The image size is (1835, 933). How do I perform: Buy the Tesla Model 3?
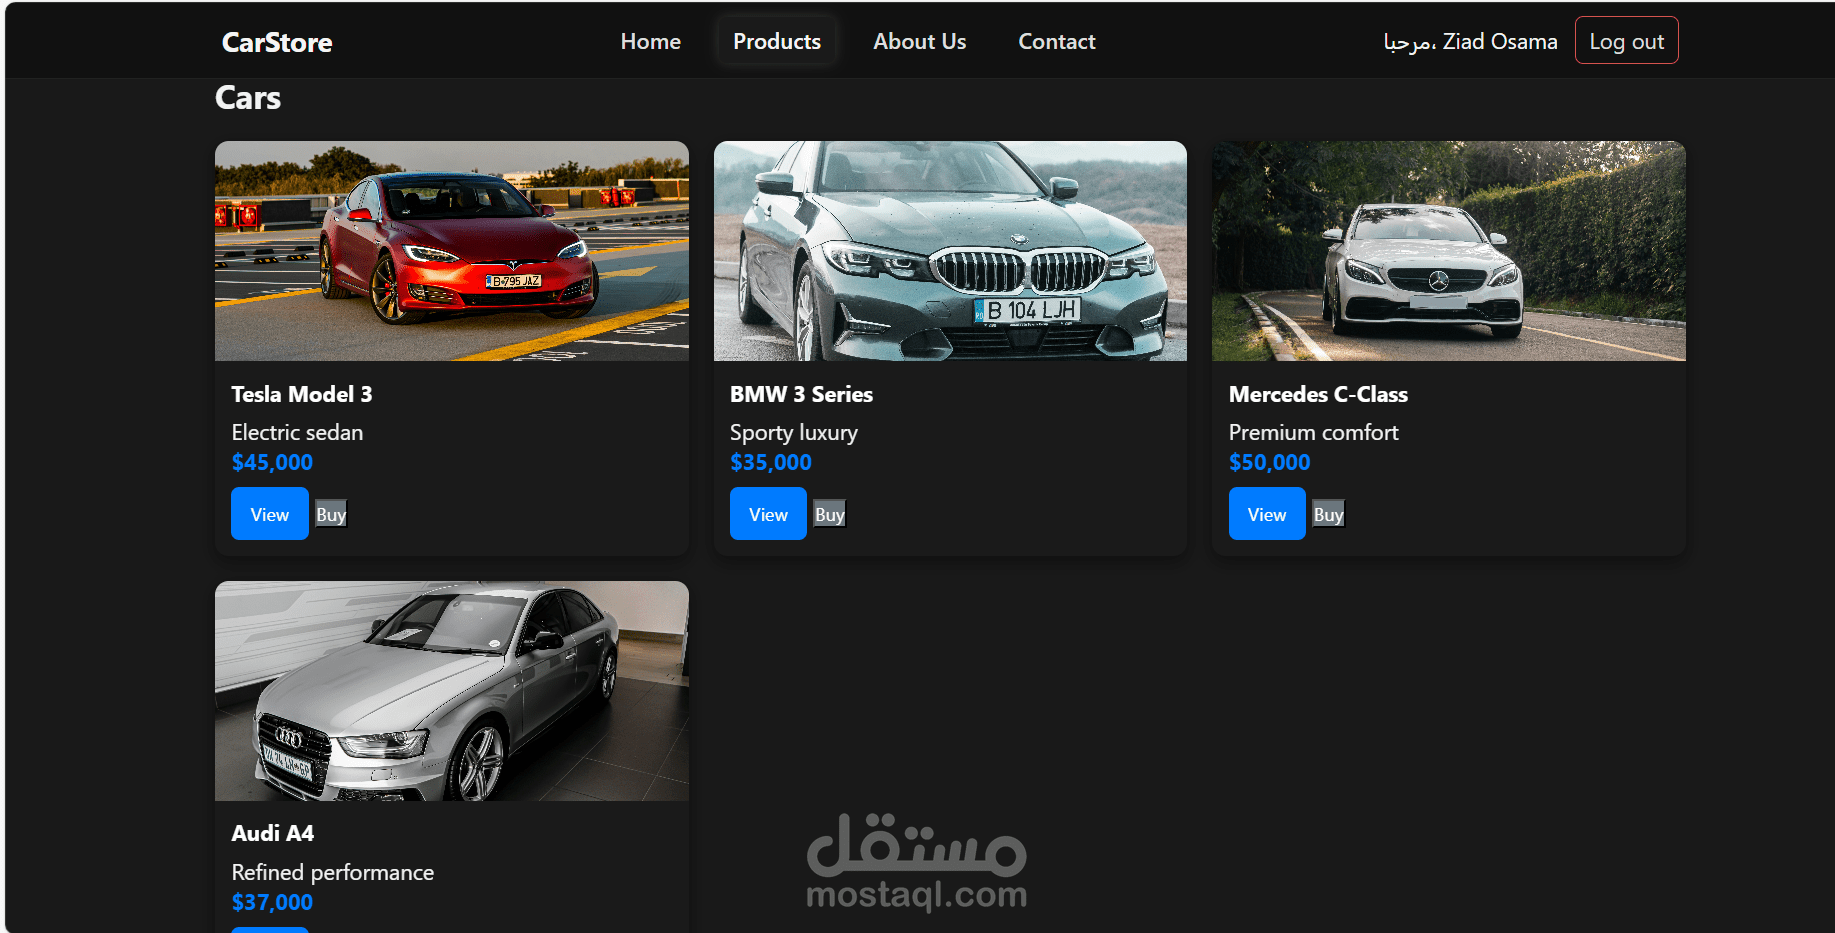tap(331, 514)
